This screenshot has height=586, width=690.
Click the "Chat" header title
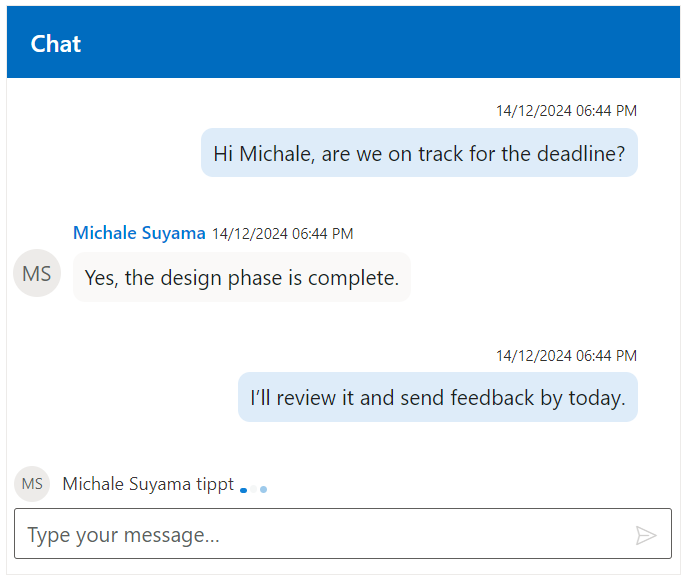point(56,44)
